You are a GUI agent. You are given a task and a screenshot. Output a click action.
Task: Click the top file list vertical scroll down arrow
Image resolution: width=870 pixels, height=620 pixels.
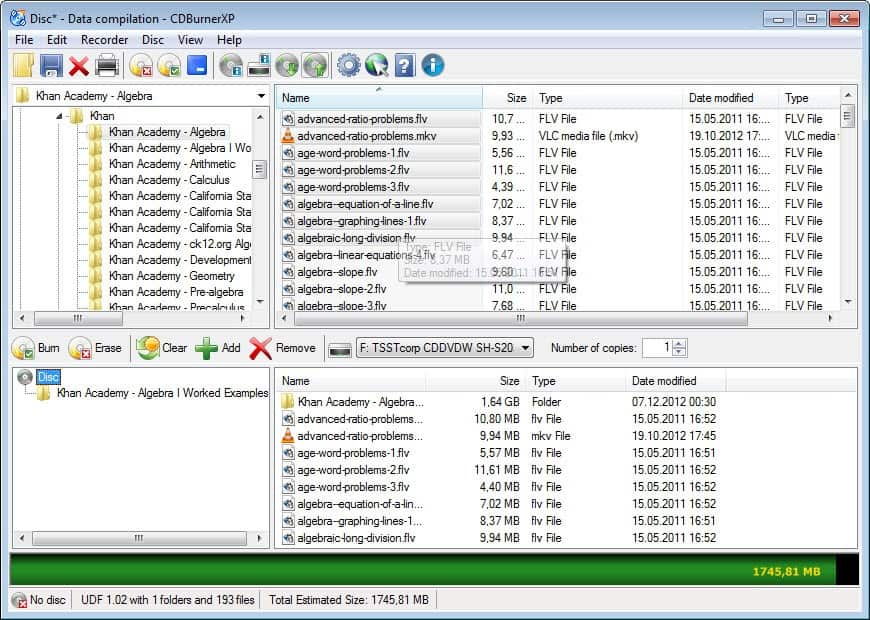(x=848, y=302)
